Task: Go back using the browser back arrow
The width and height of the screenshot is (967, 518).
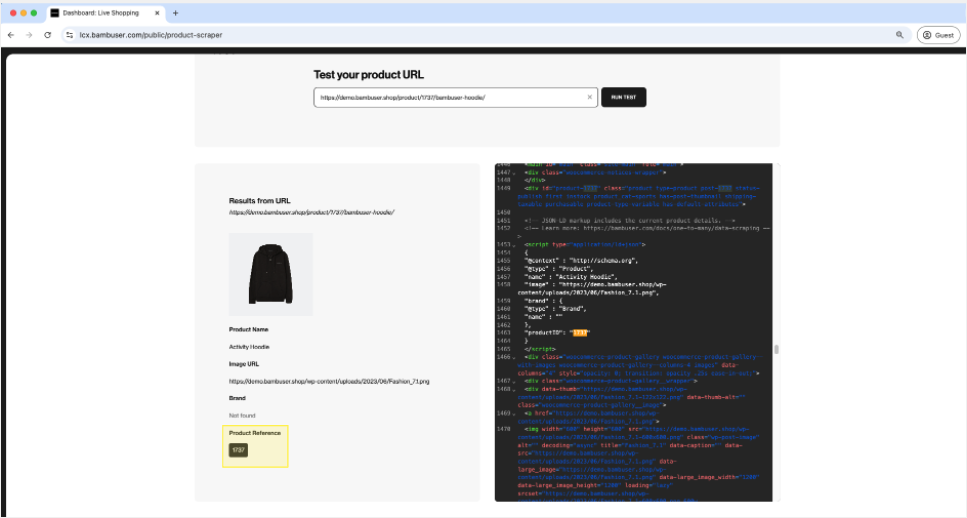Action: click(11, 35)
